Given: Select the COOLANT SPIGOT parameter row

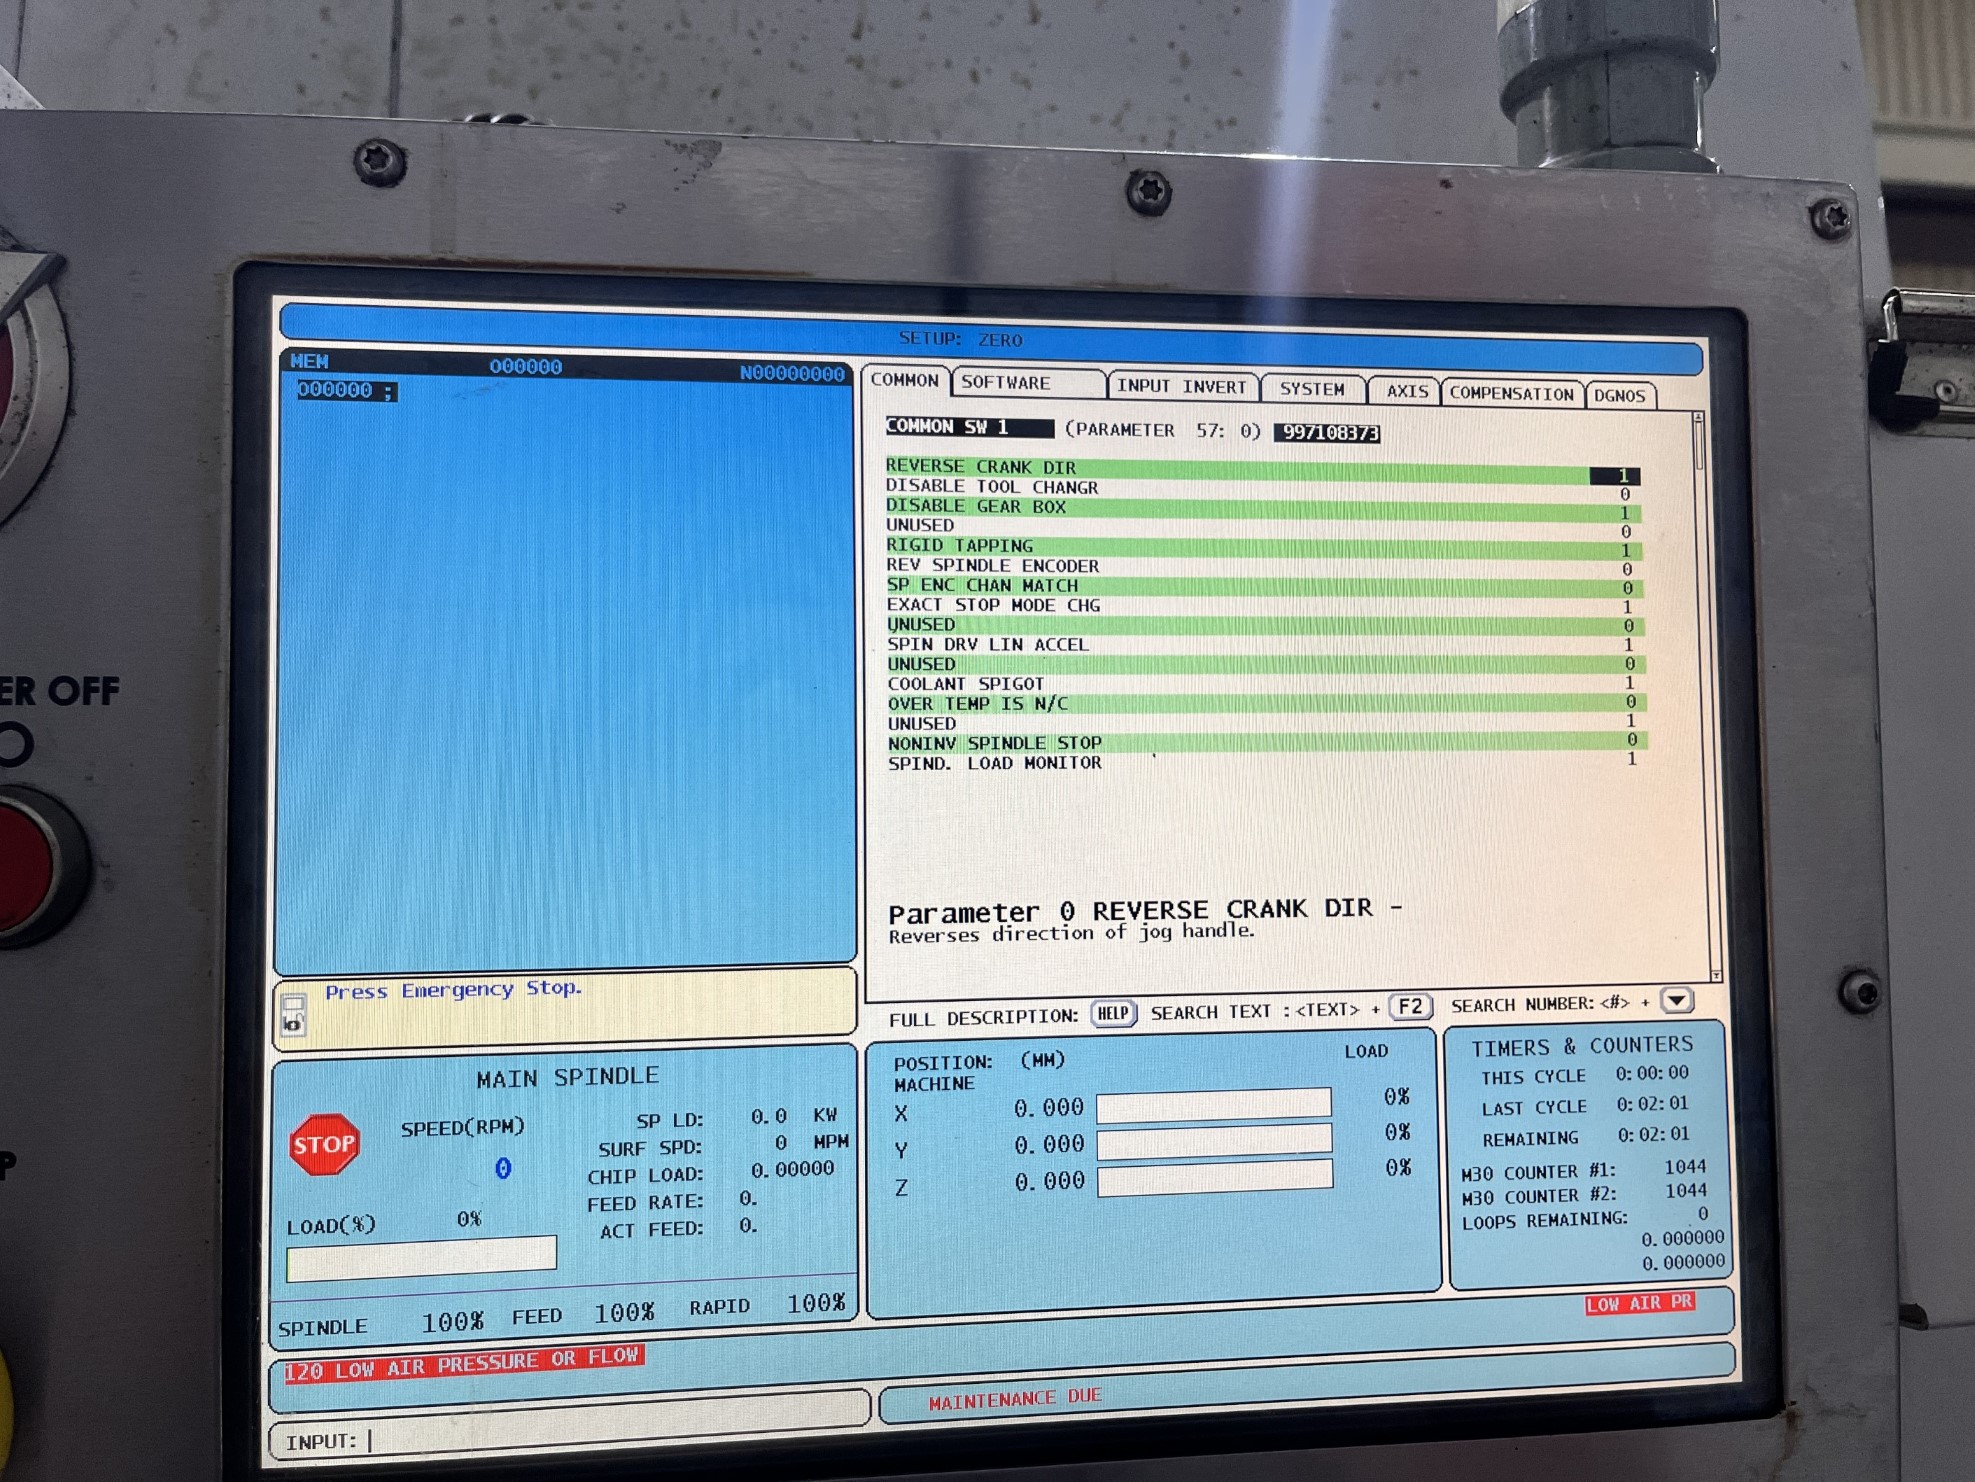Looking at the screenshot, I should pos(966,684).
